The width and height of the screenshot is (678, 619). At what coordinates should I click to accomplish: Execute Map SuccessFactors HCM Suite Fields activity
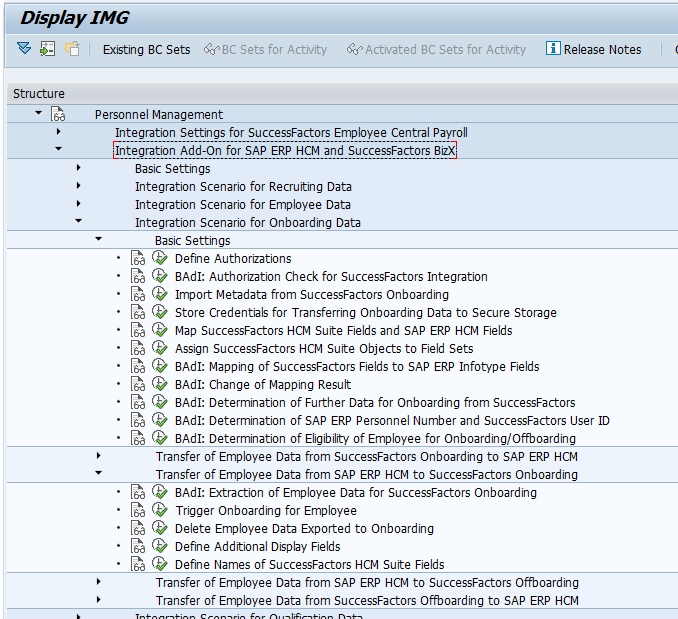[x=160, y=331]
